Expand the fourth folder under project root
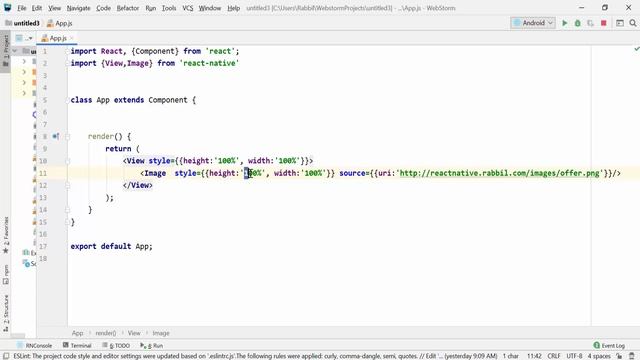This screenshot has height=360, width=640. [x=24, y=93]
